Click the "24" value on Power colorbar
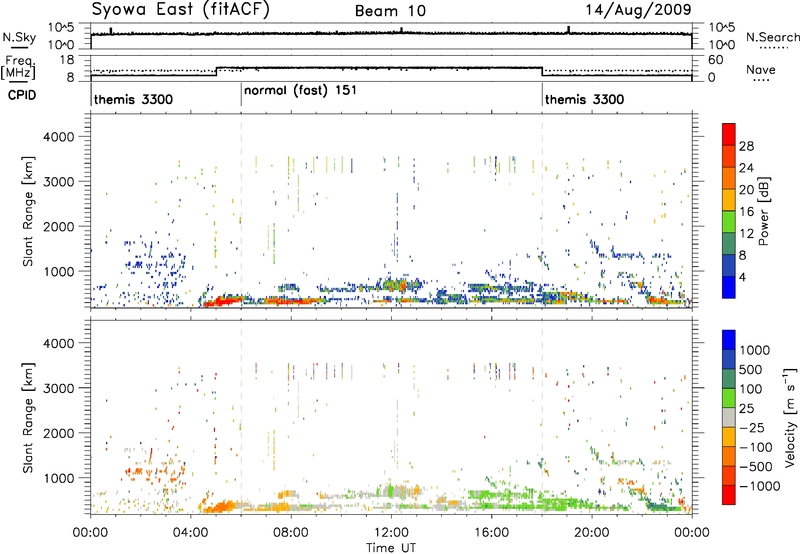The width and height of the screenshot is (800, 554). (x=746, y=168)
